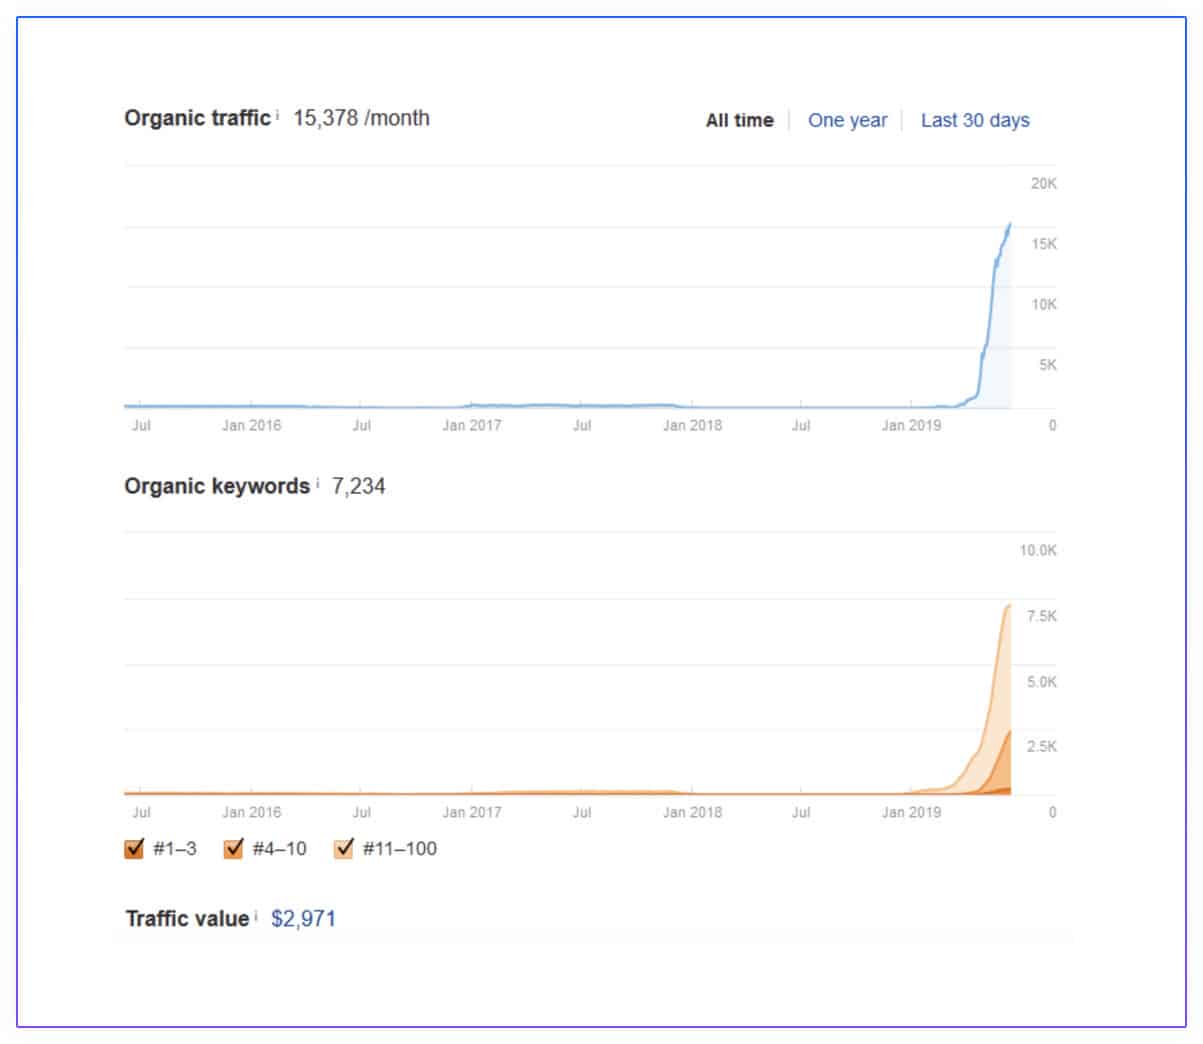
Task: Show Last 30 days data
Action: (975, 120)
